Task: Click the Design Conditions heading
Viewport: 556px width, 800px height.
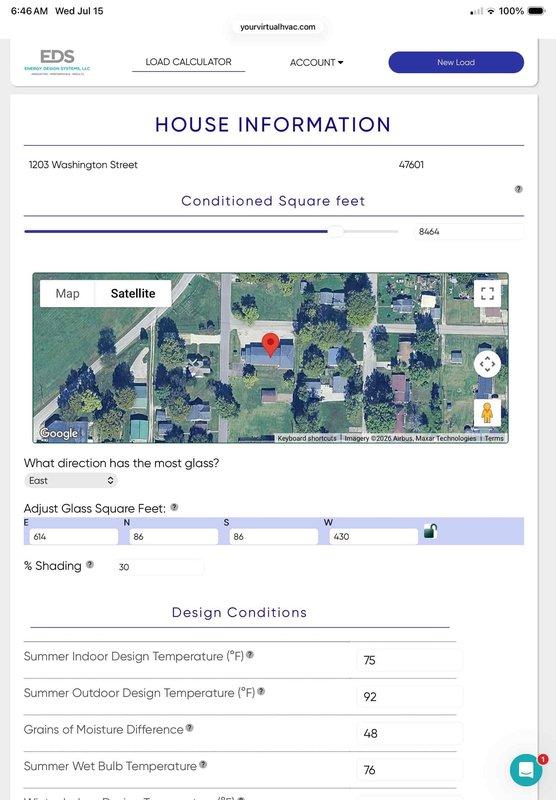Action: (x=239, y=612)
